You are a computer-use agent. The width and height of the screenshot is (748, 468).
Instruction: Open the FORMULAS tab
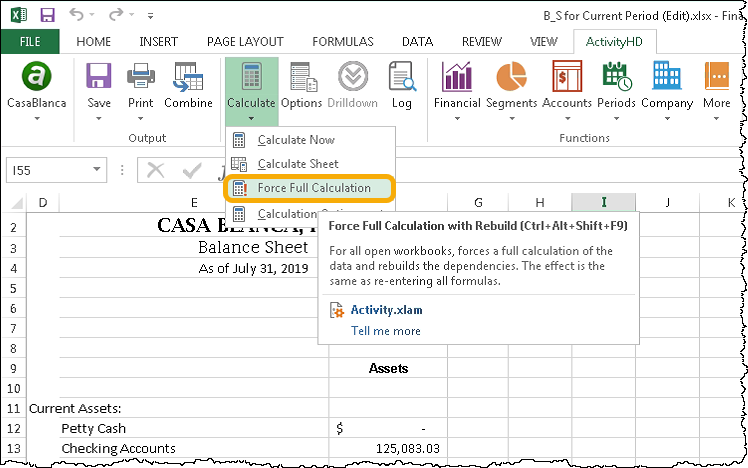coord(343,42)
